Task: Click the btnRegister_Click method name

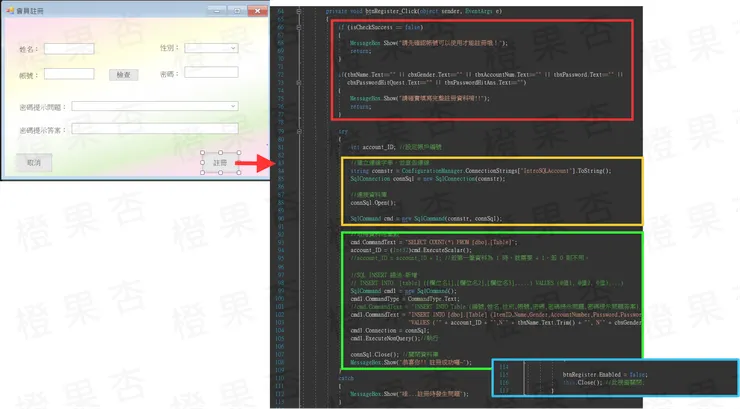Action: pos(392,11)
